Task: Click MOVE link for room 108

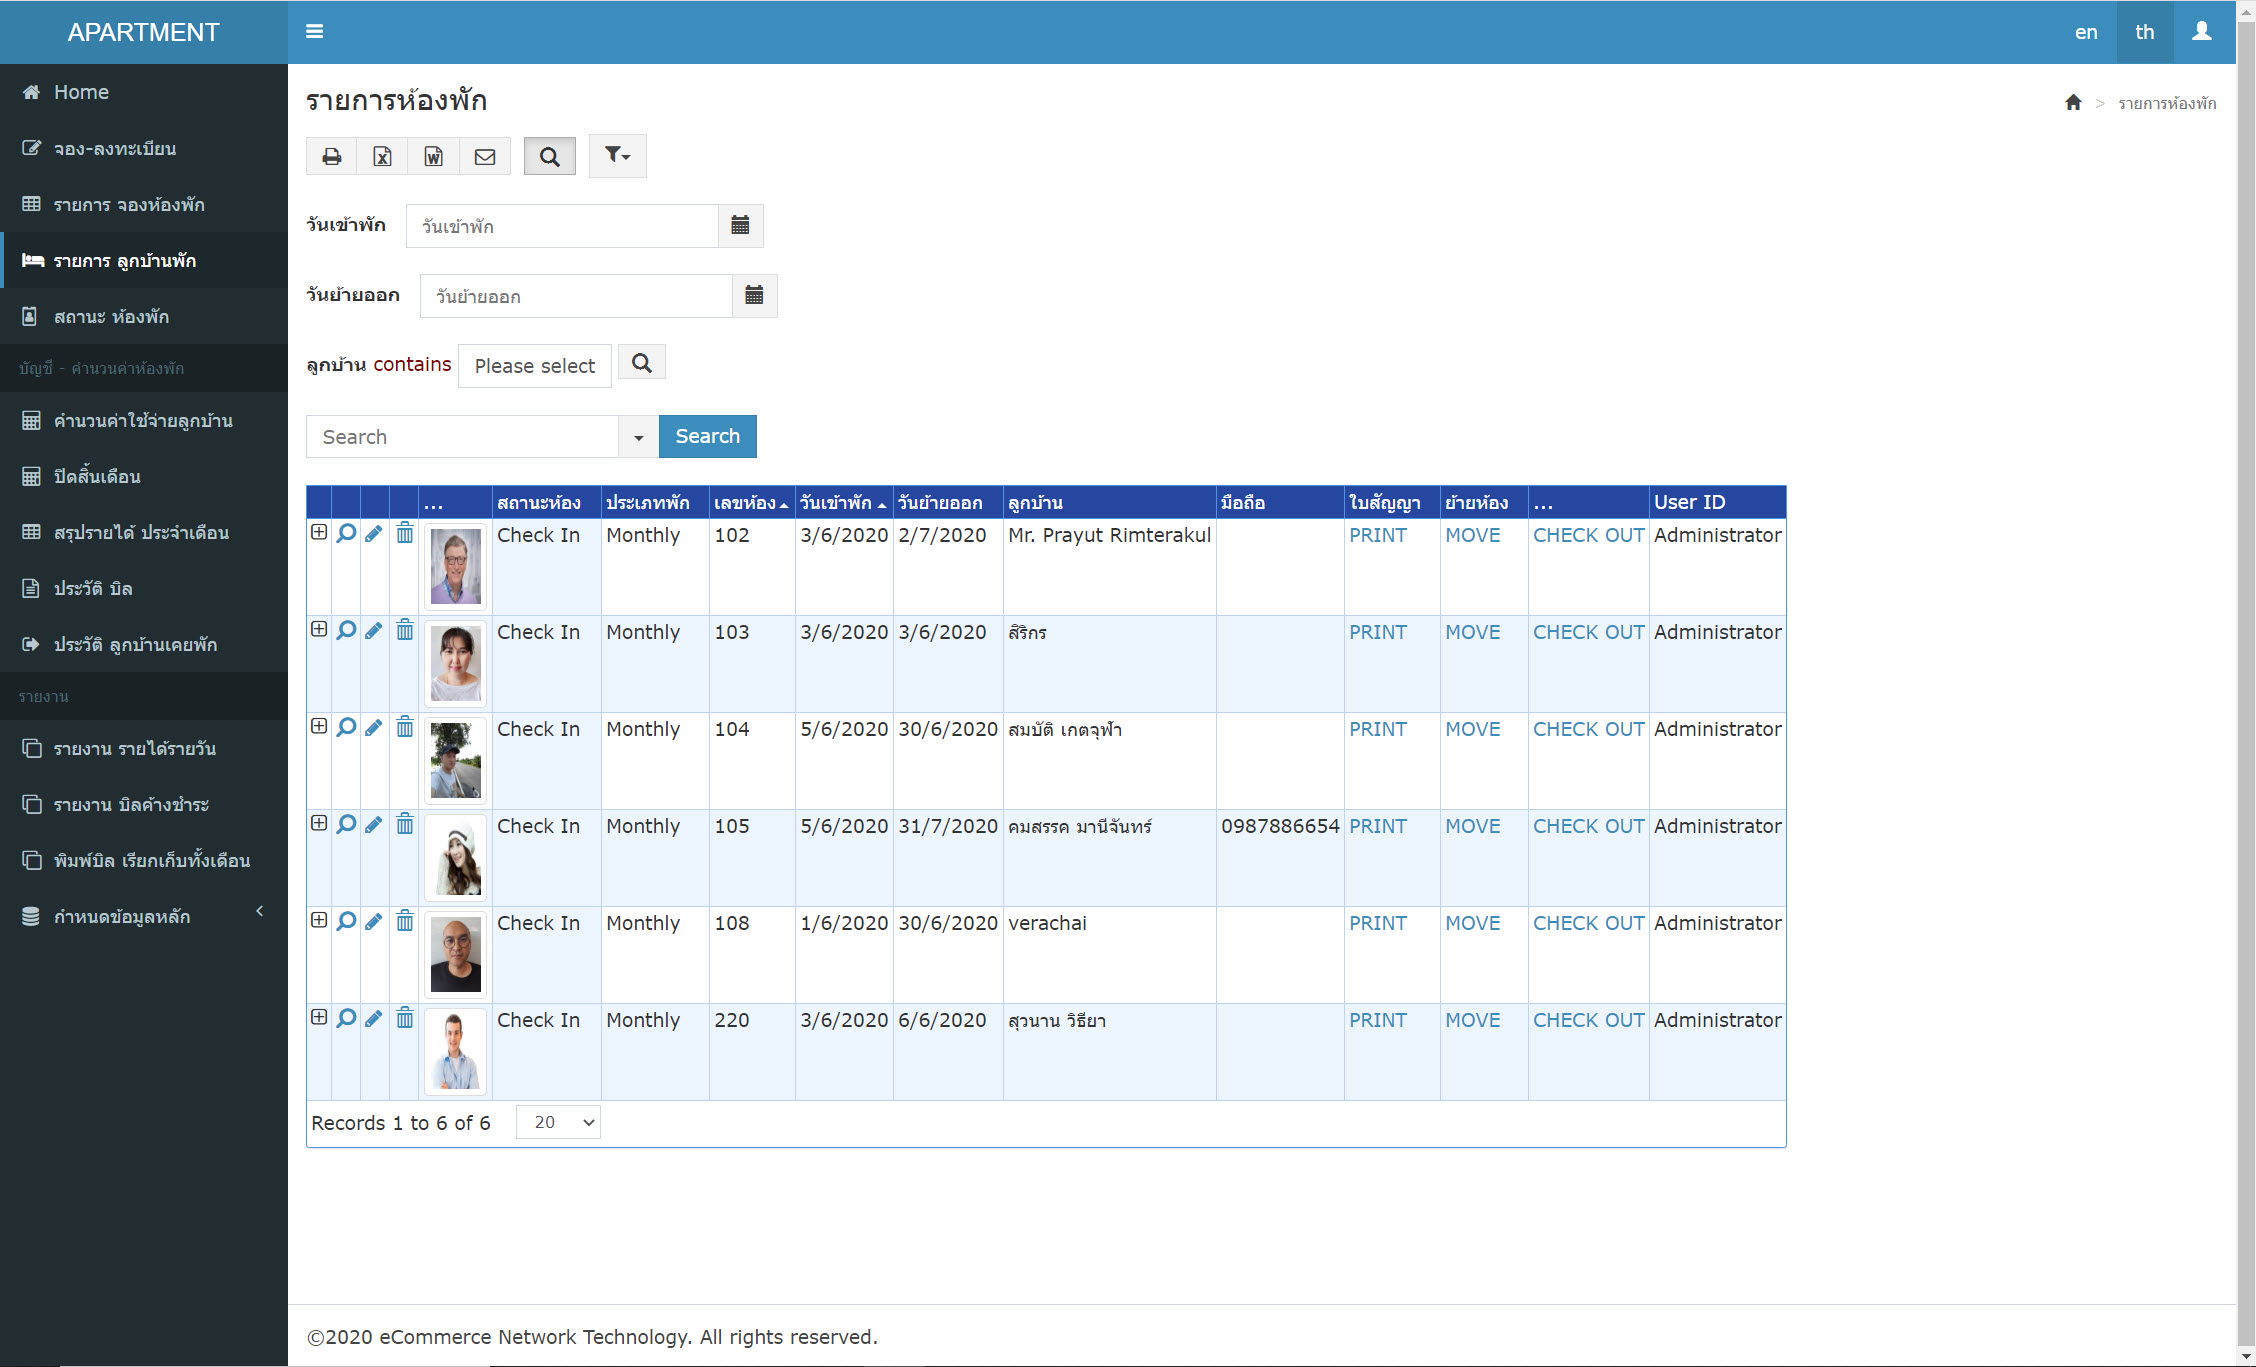Action: (1472, 923)
